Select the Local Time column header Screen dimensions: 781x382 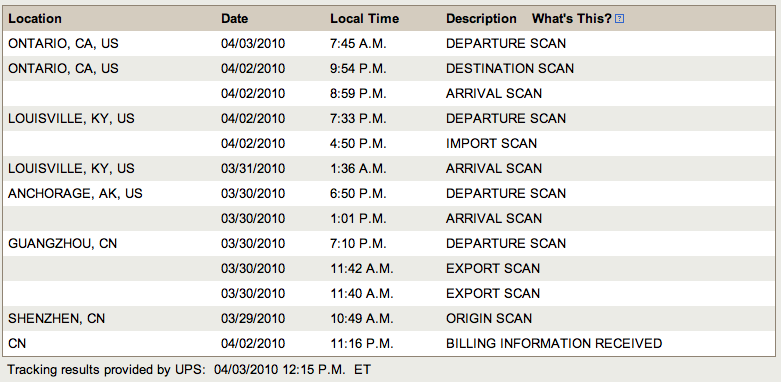point(365,19)
